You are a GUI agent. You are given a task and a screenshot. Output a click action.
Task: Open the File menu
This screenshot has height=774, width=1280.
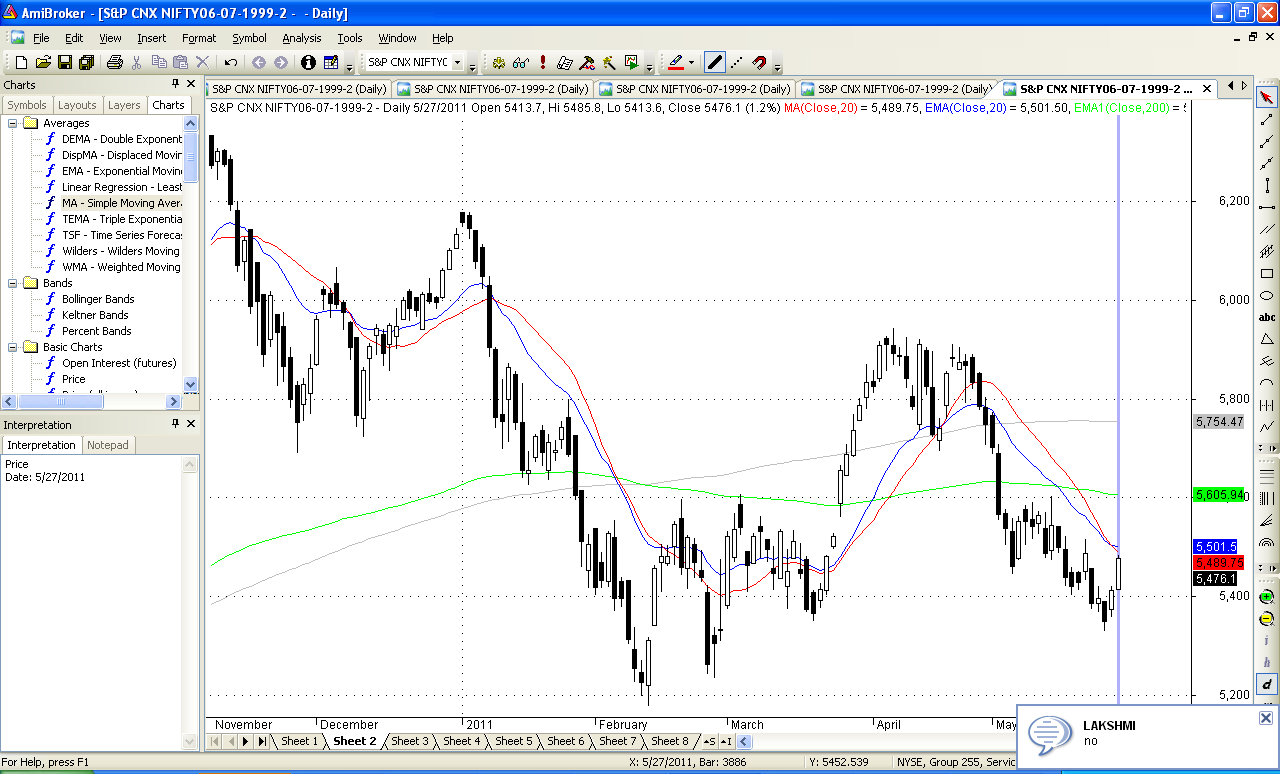click(41, 38)
